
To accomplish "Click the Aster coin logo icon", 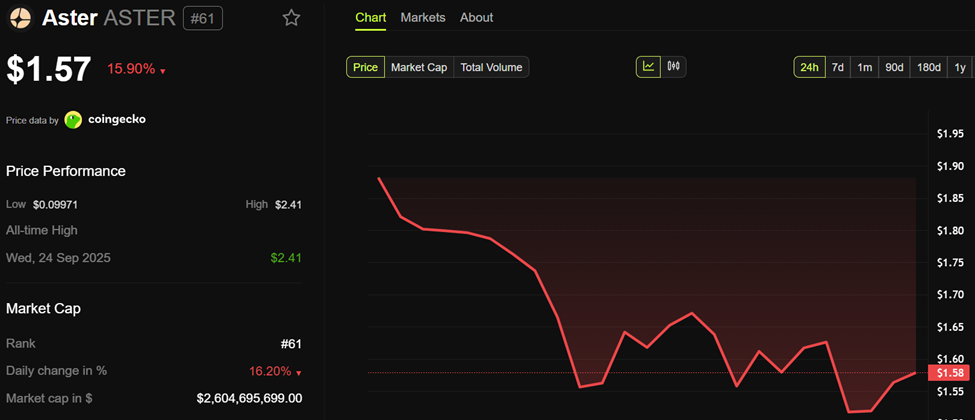I will [19, 18].
